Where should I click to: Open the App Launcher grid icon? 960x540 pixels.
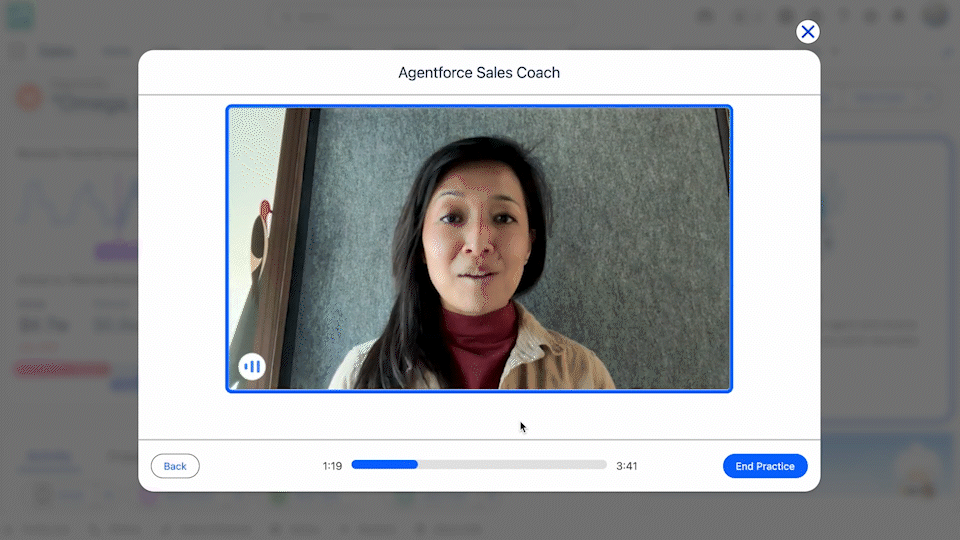pos(19,52)
